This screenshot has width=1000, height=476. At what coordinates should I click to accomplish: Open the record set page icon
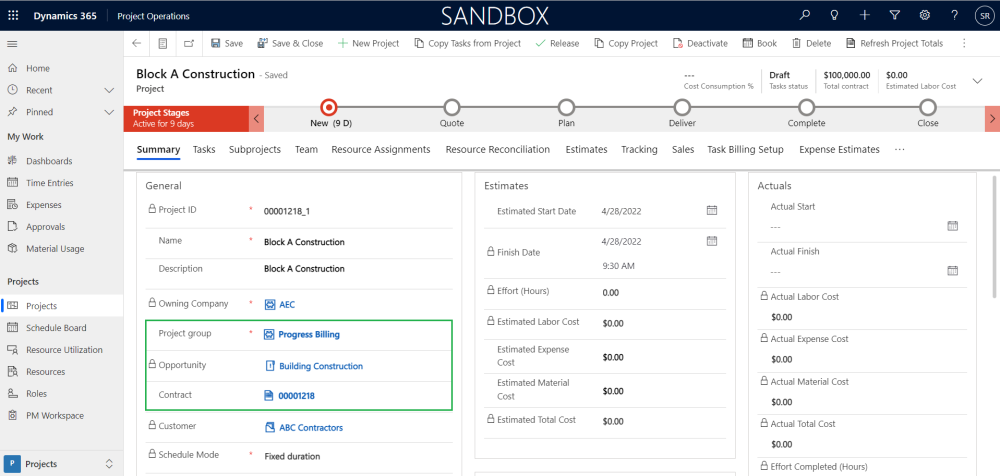(x=163, y=43)
